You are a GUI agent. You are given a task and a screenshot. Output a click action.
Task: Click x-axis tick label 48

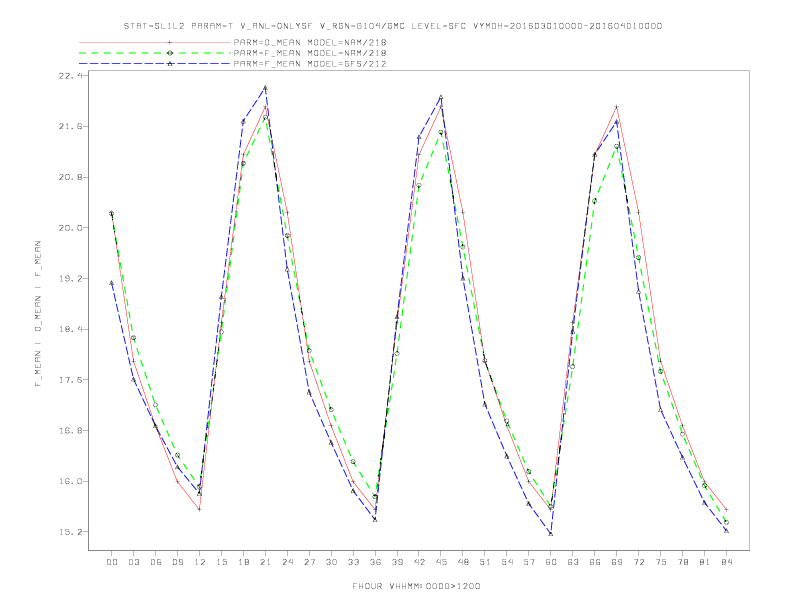[x=463, y=562]
